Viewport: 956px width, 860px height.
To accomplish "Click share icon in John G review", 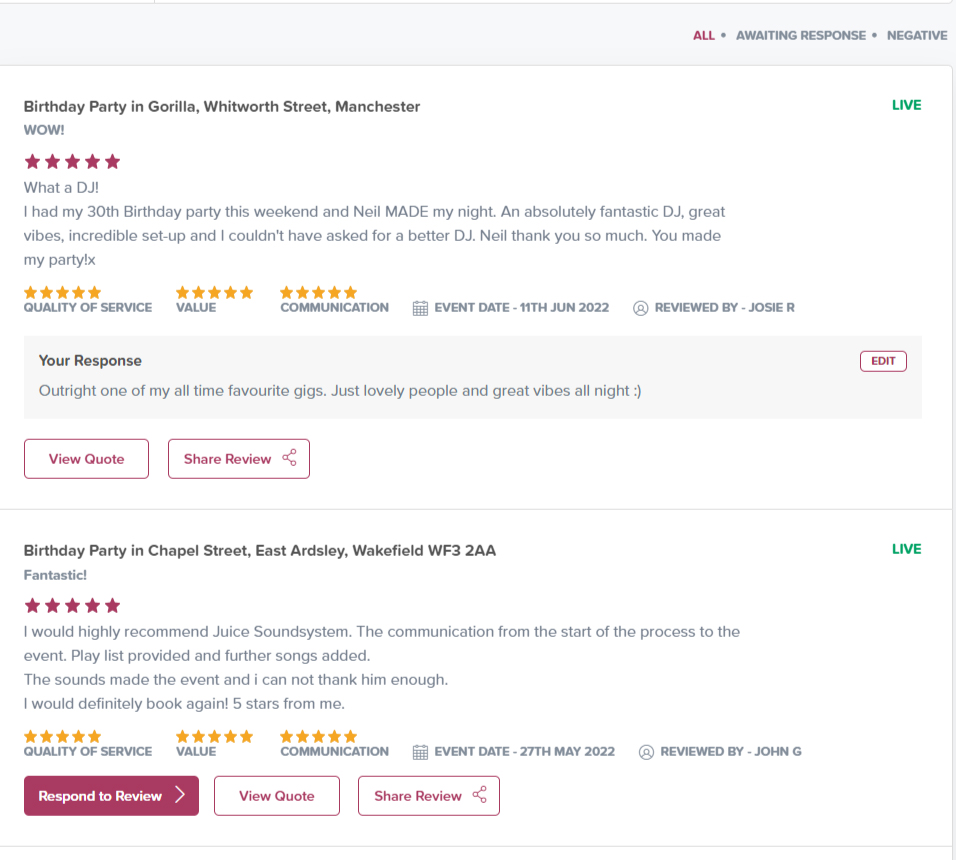I will point(480,796).
